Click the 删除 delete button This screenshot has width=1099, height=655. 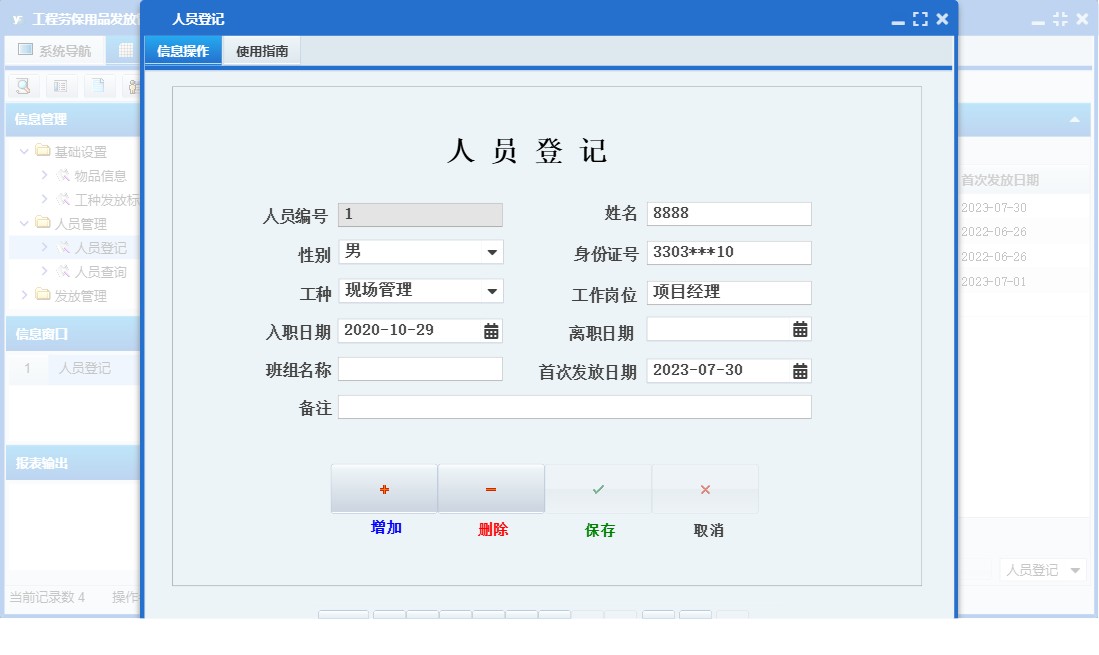tap(491, 488)
